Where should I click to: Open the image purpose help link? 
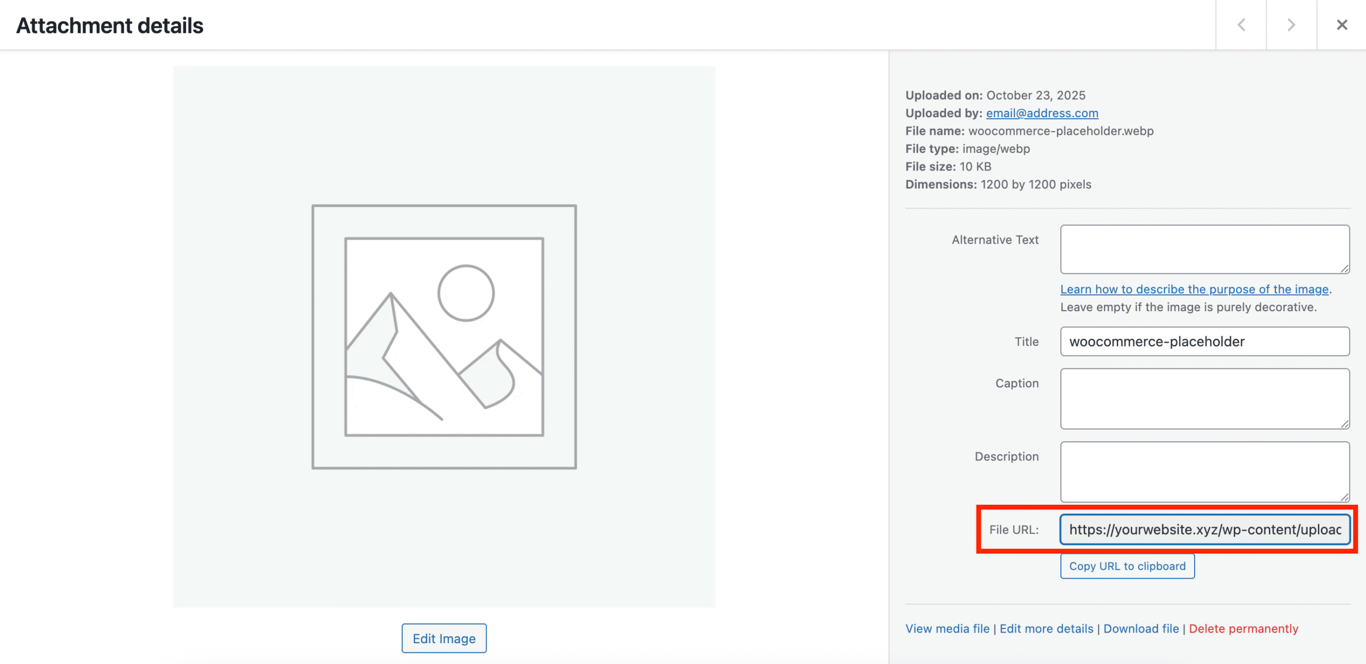tap(1195, 288)
